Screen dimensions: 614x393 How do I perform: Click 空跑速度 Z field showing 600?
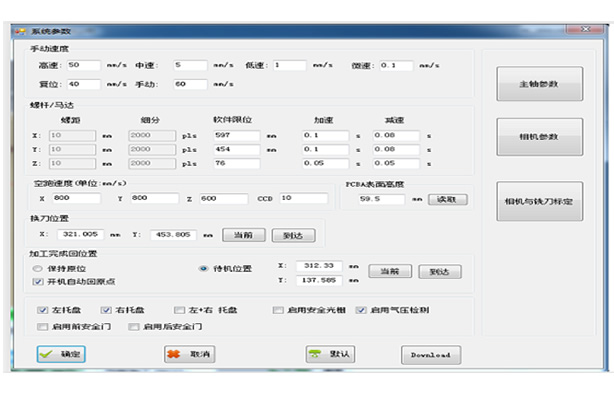(224, 199)
